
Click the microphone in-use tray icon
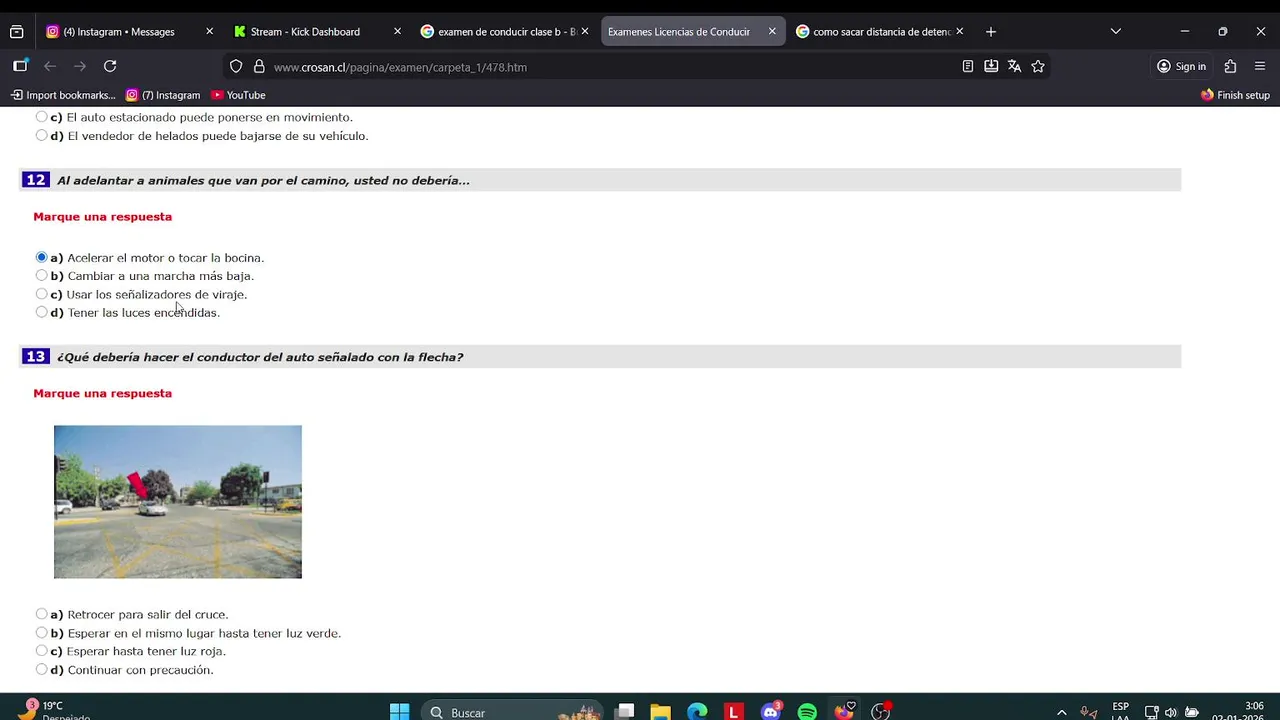(1089, 712)
